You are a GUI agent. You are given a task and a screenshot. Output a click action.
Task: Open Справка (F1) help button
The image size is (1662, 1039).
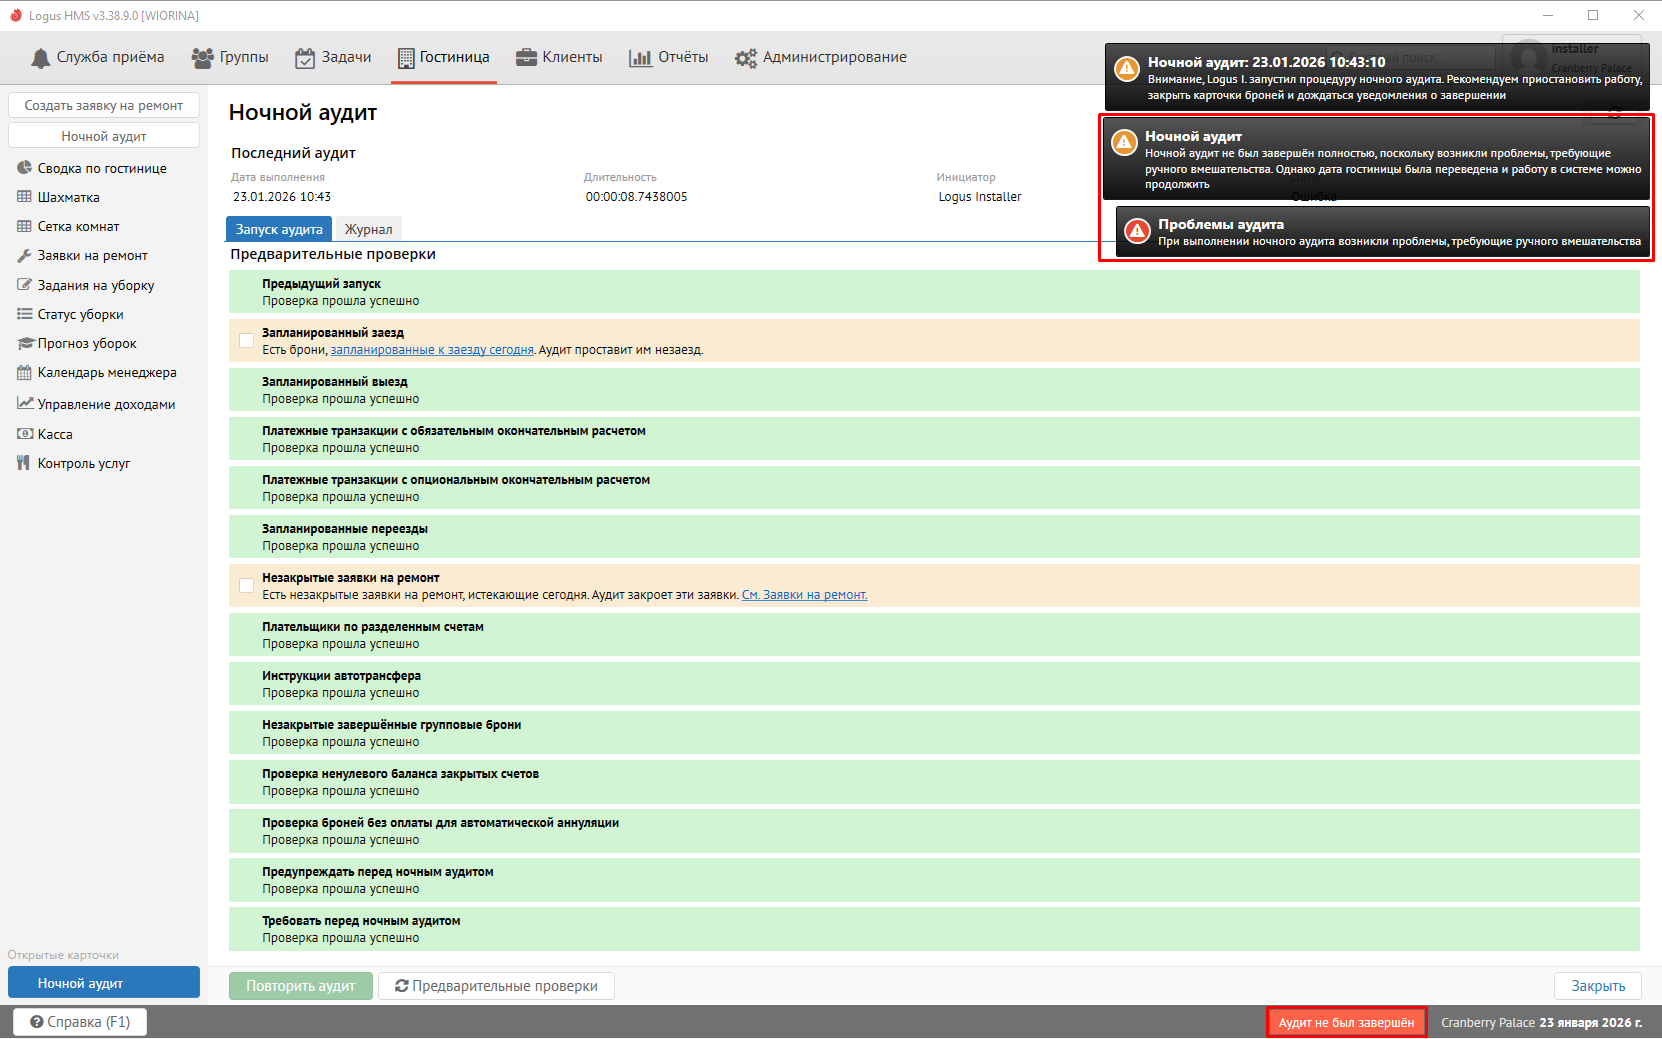click(80, 1022)
